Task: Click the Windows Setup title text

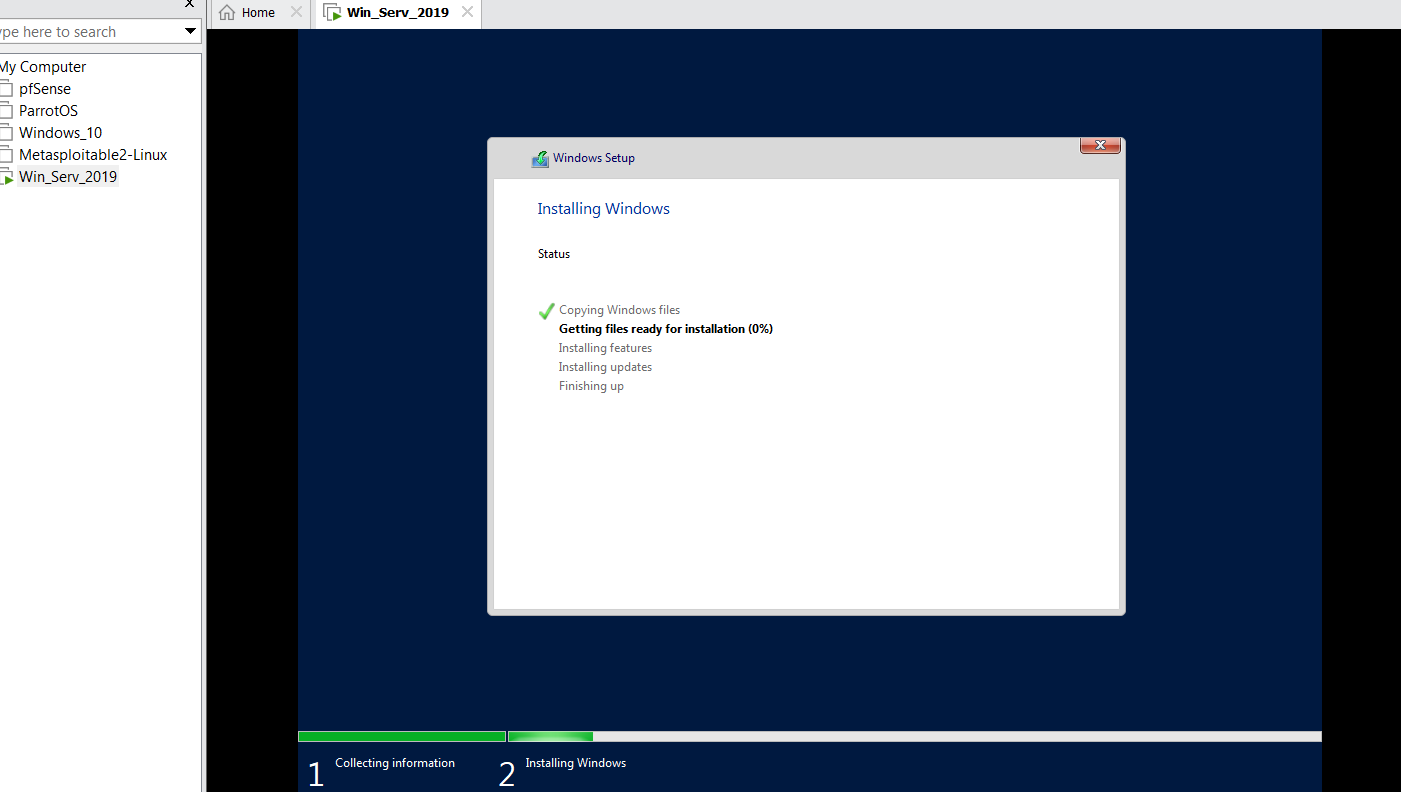Action: point(594,158)
